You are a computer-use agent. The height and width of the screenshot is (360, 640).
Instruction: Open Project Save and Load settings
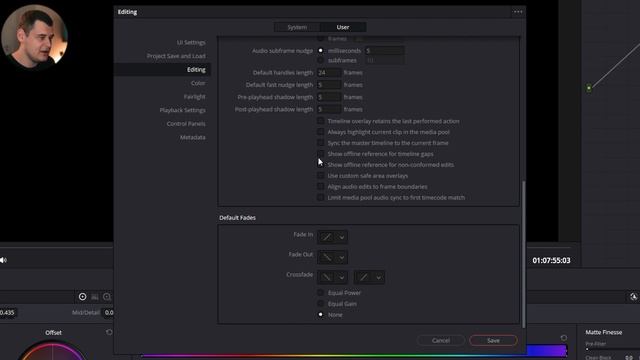coord(176,56)
